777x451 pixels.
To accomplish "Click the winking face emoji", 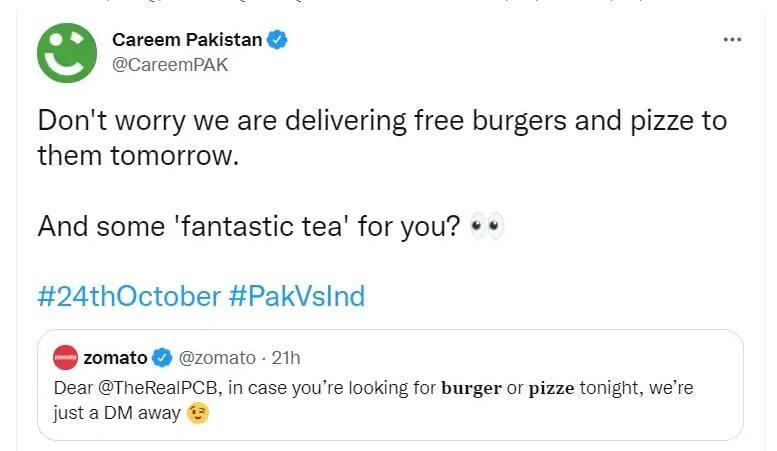I will tap(199, 412).
